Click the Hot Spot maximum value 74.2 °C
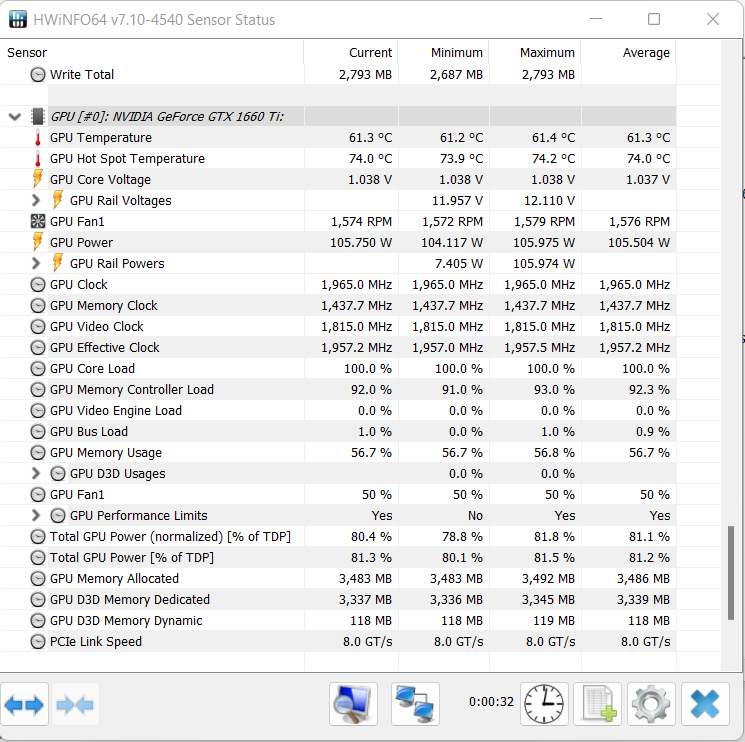The width and height of the screenshot is (745, 742). [x=554, y=159]
